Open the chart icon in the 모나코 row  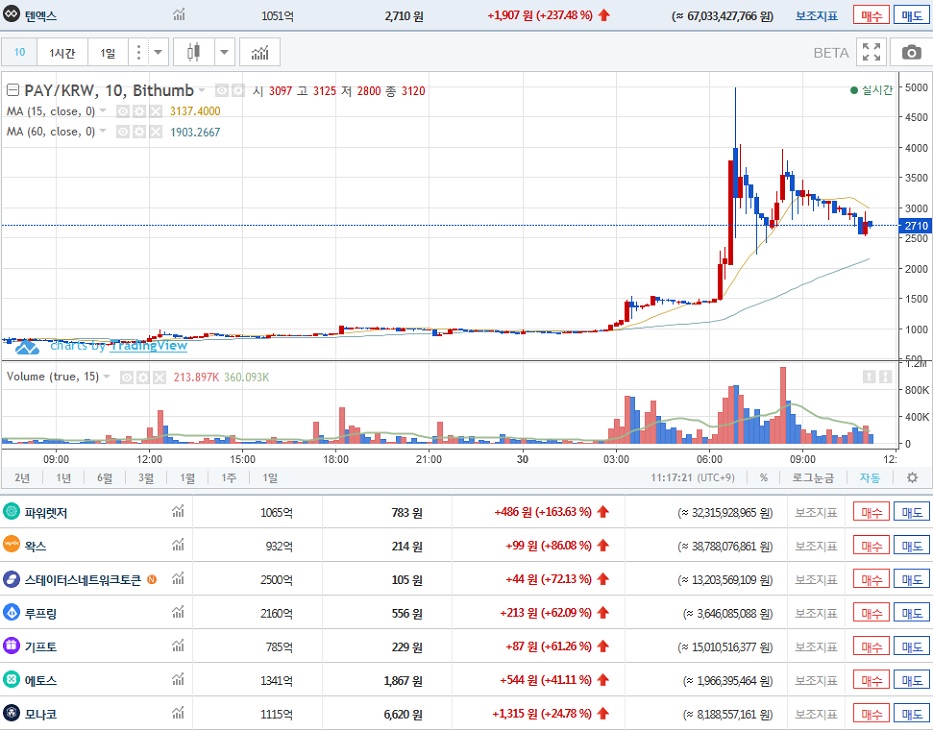(178, 713)
